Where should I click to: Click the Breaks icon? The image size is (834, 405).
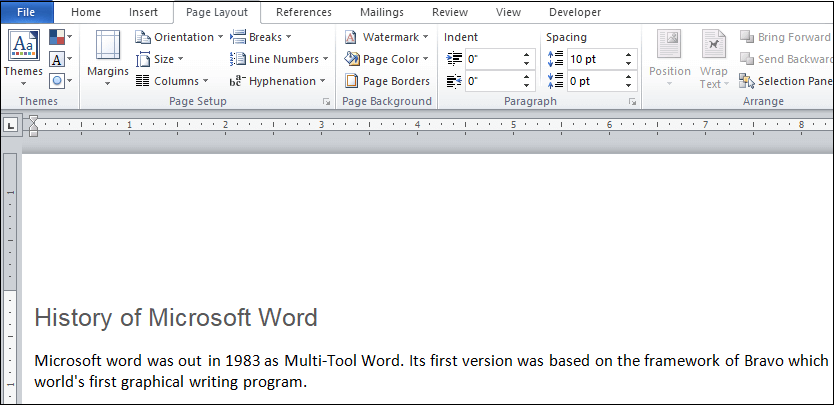pyautogui.click(x=238, y=37)
